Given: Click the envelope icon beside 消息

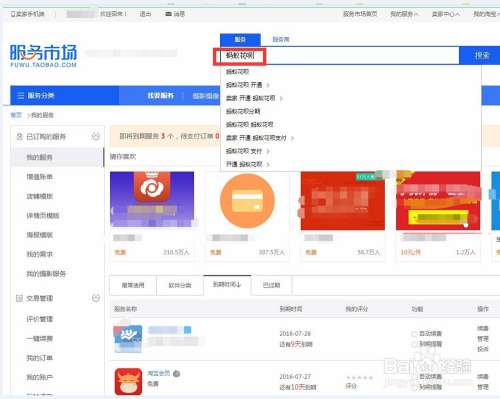Looking at the screenshot, I should point(169,14).
